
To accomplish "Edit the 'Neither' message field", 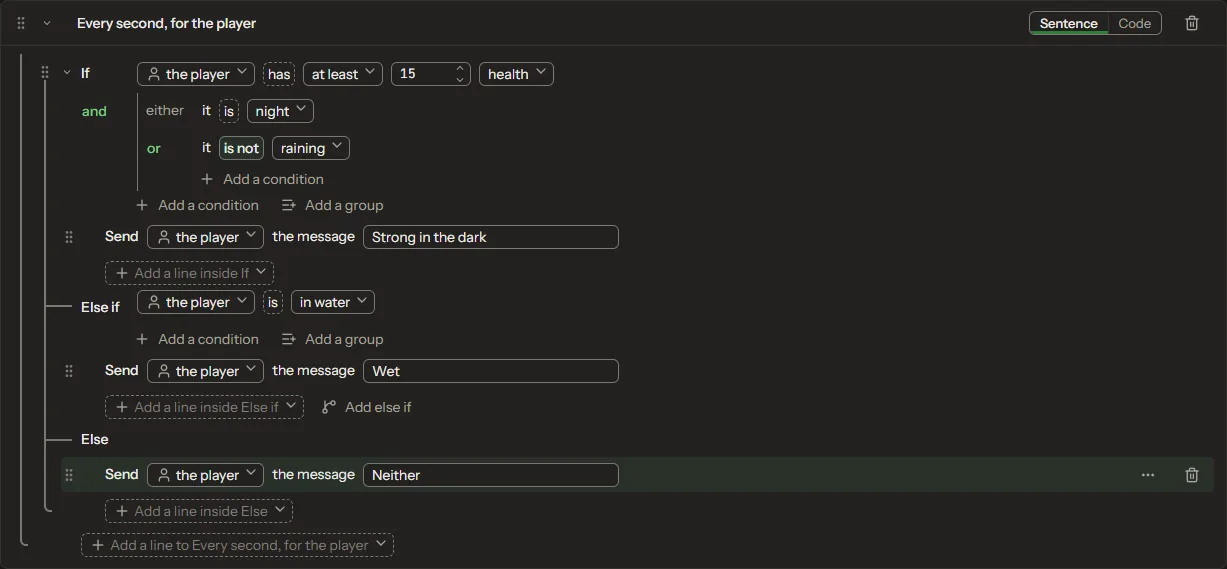I will (x=491, y=475).
